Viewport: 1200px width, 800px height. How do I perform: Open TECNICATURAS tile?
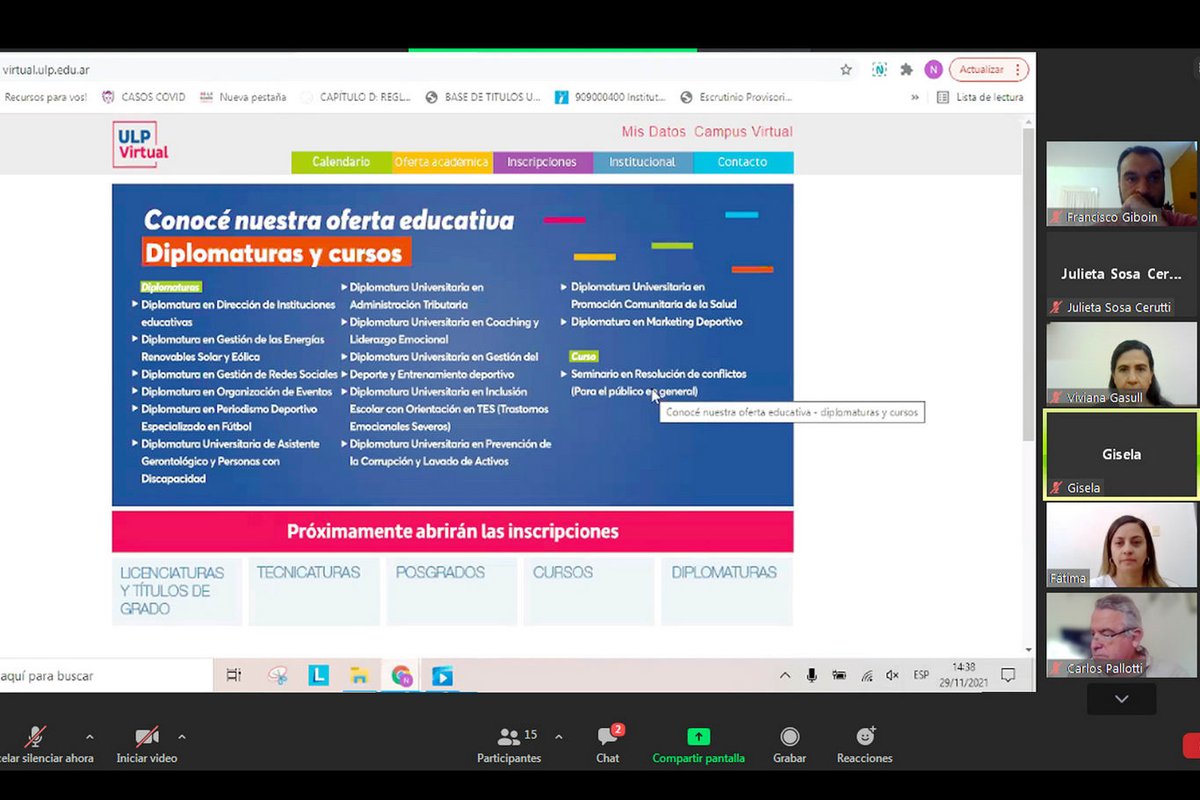[314, 592]
